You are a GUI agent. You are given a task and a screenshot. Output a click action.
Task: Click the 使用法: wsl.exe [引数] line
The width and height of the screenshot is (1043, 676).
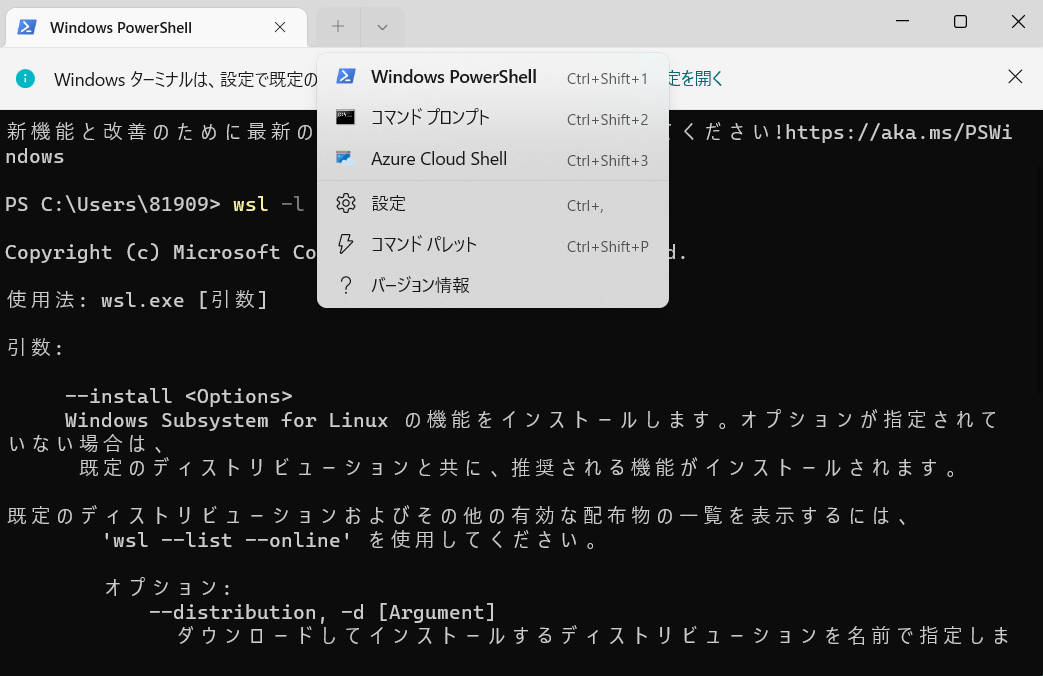[x=137, y=299]
